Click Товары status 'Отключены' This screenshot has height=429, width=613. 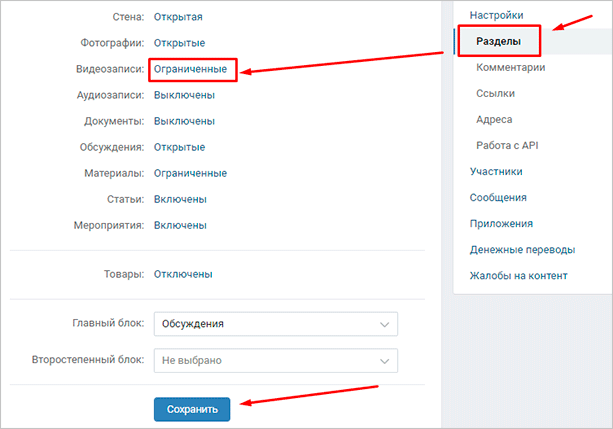click(x=183, y=274)
